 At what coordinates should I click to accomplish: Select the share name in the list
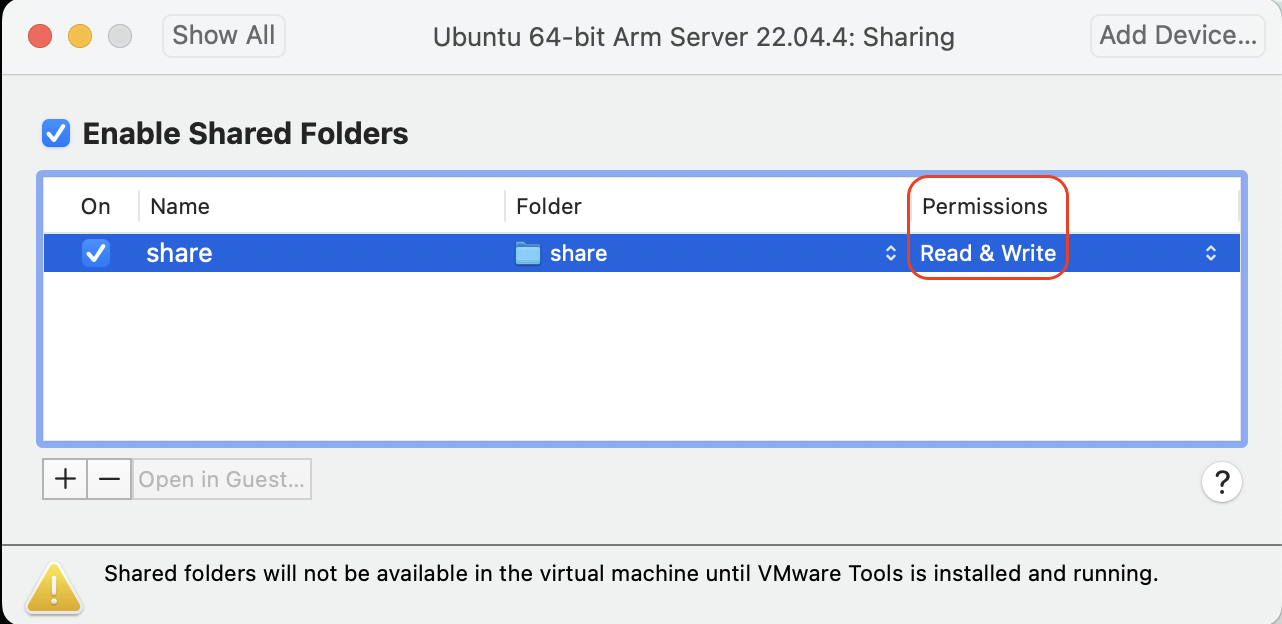[179, 253]
